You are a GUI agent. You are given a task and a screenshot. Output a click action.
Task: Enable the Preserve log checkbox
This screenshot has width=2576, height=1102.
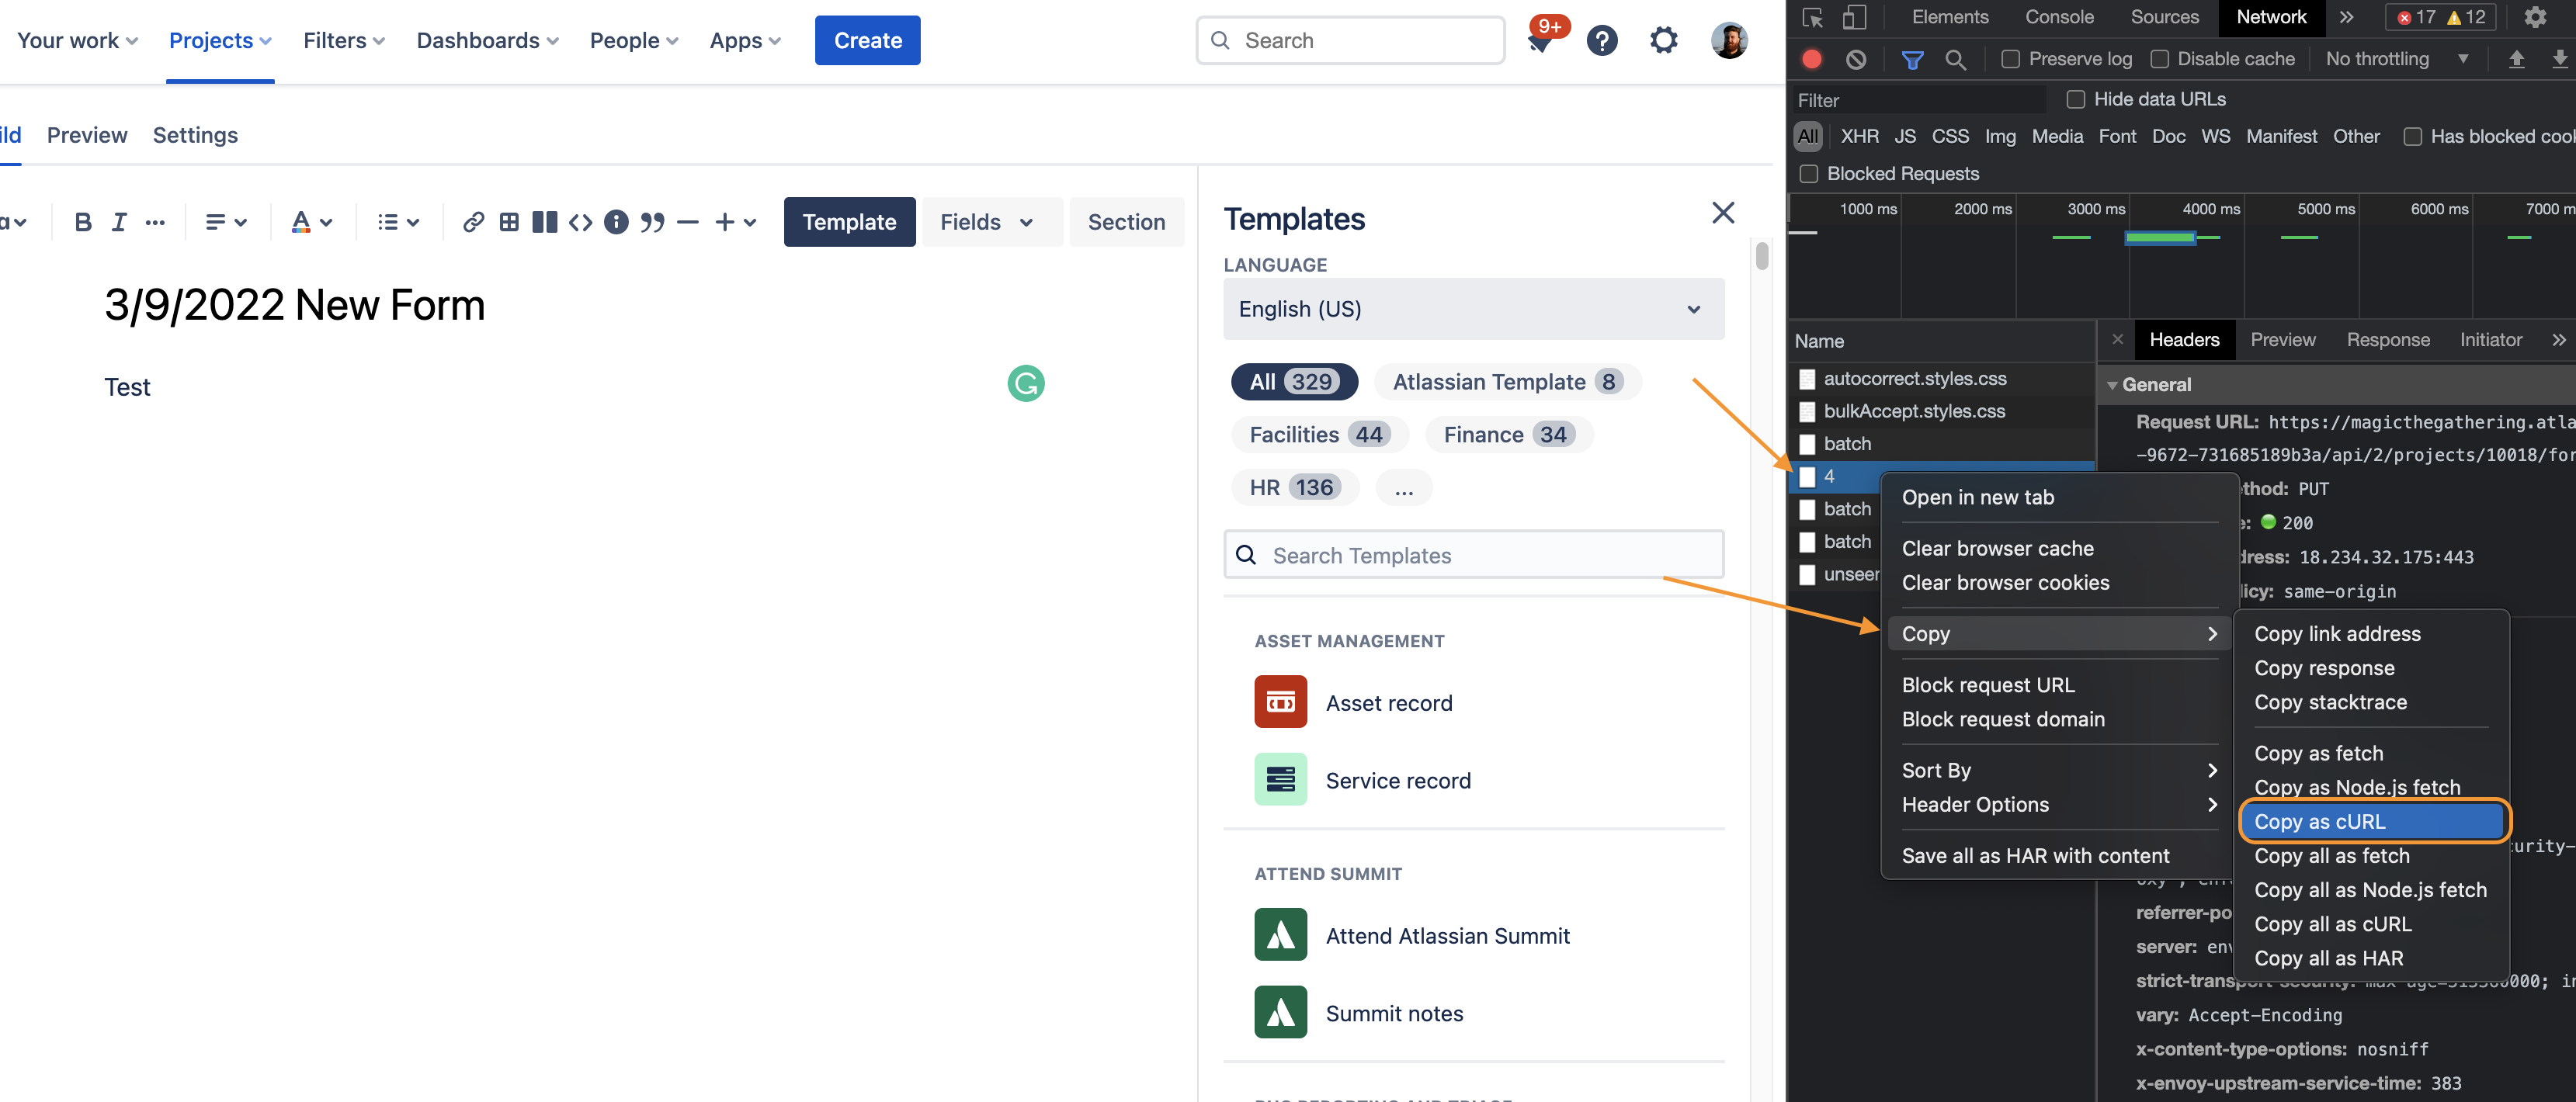click(2010, 60)
